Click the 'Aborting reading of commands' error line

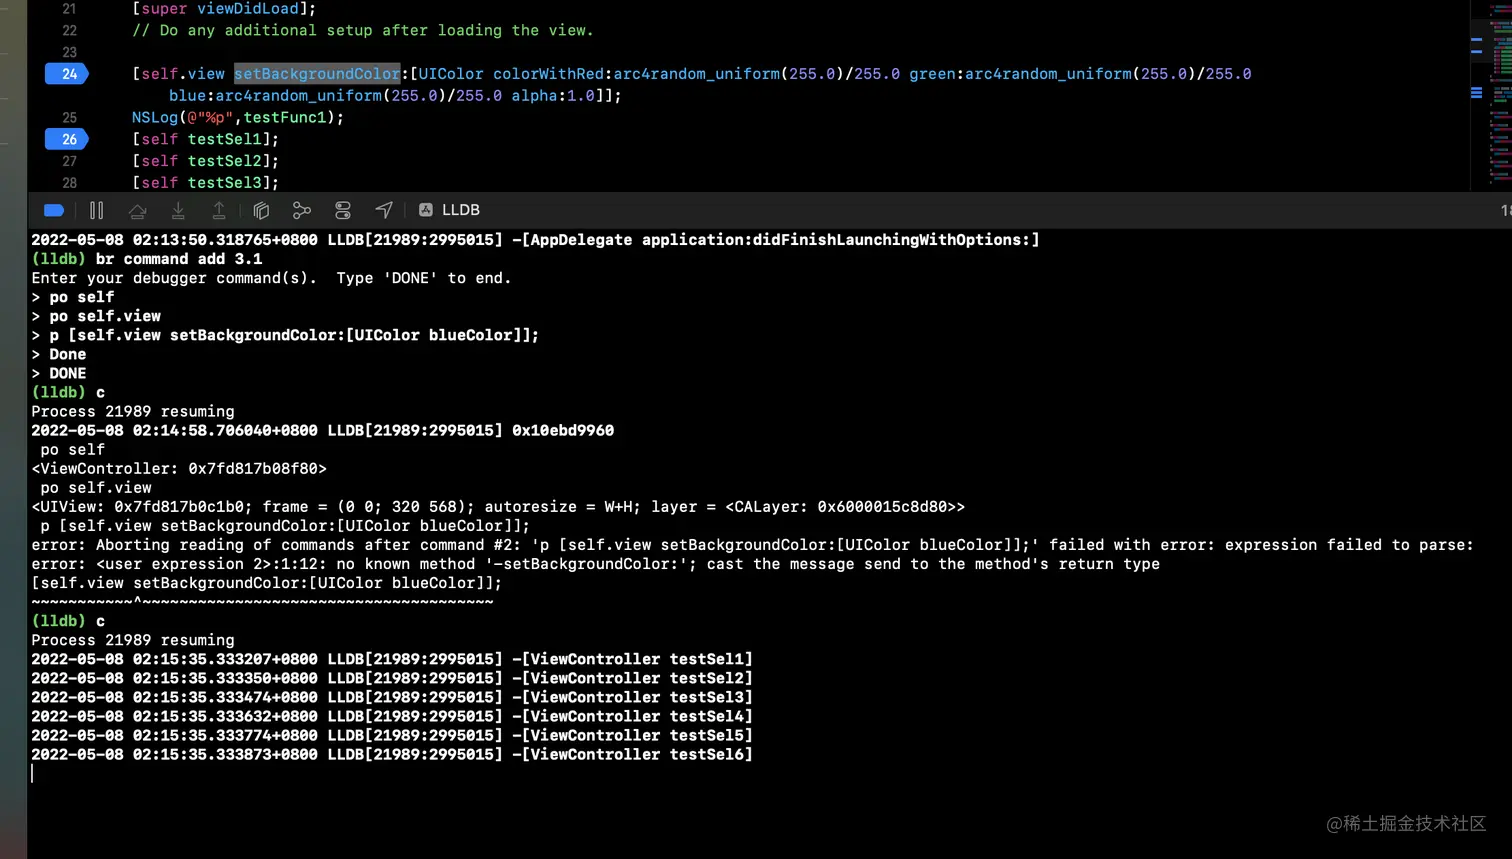tap(752, 545)
